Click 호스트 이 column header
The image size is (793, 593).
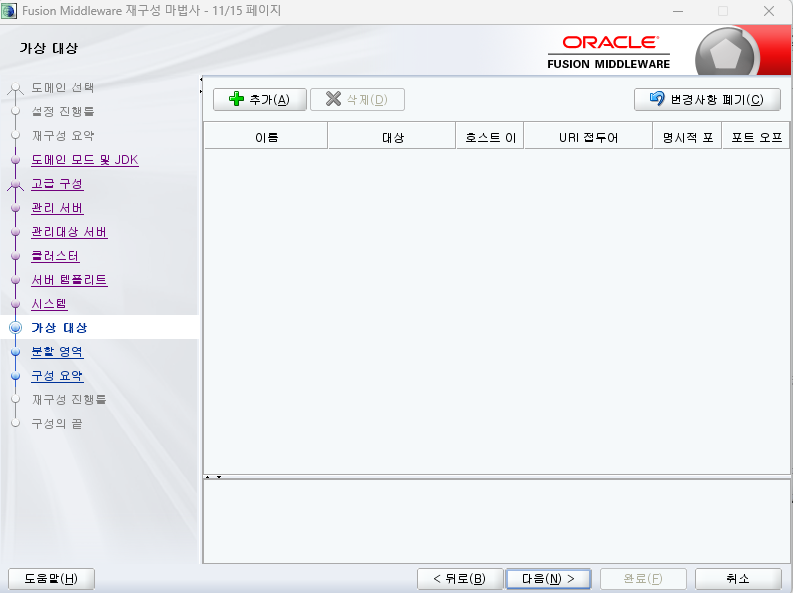coord(490,137)
